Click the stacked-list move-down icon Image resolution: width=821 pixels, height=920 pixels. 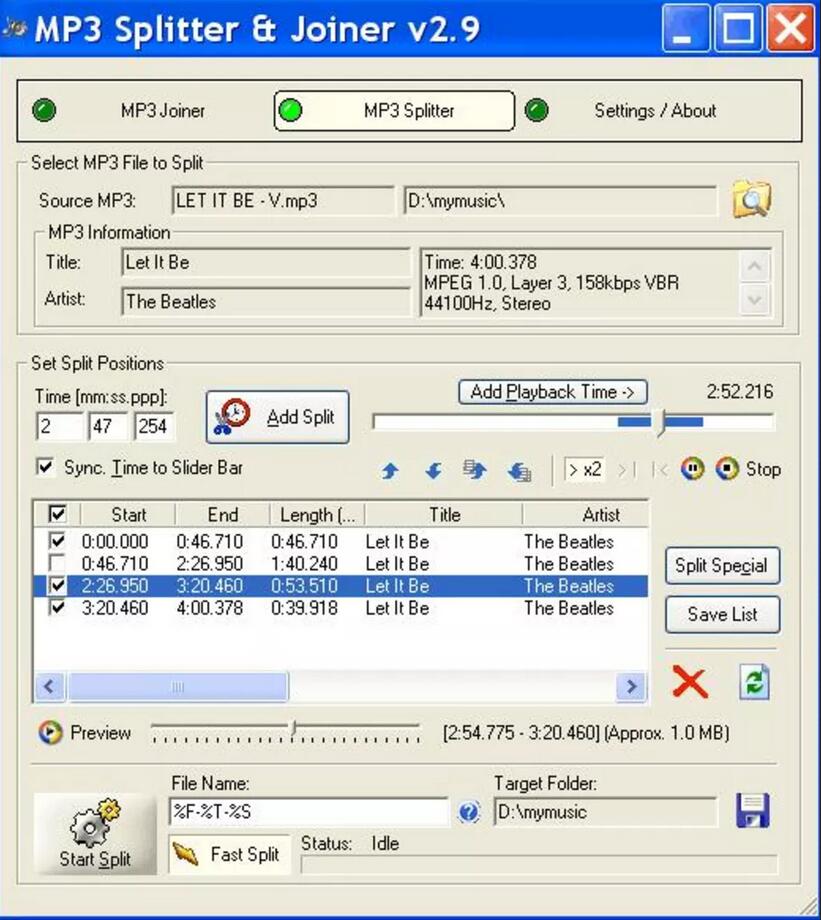519,471
